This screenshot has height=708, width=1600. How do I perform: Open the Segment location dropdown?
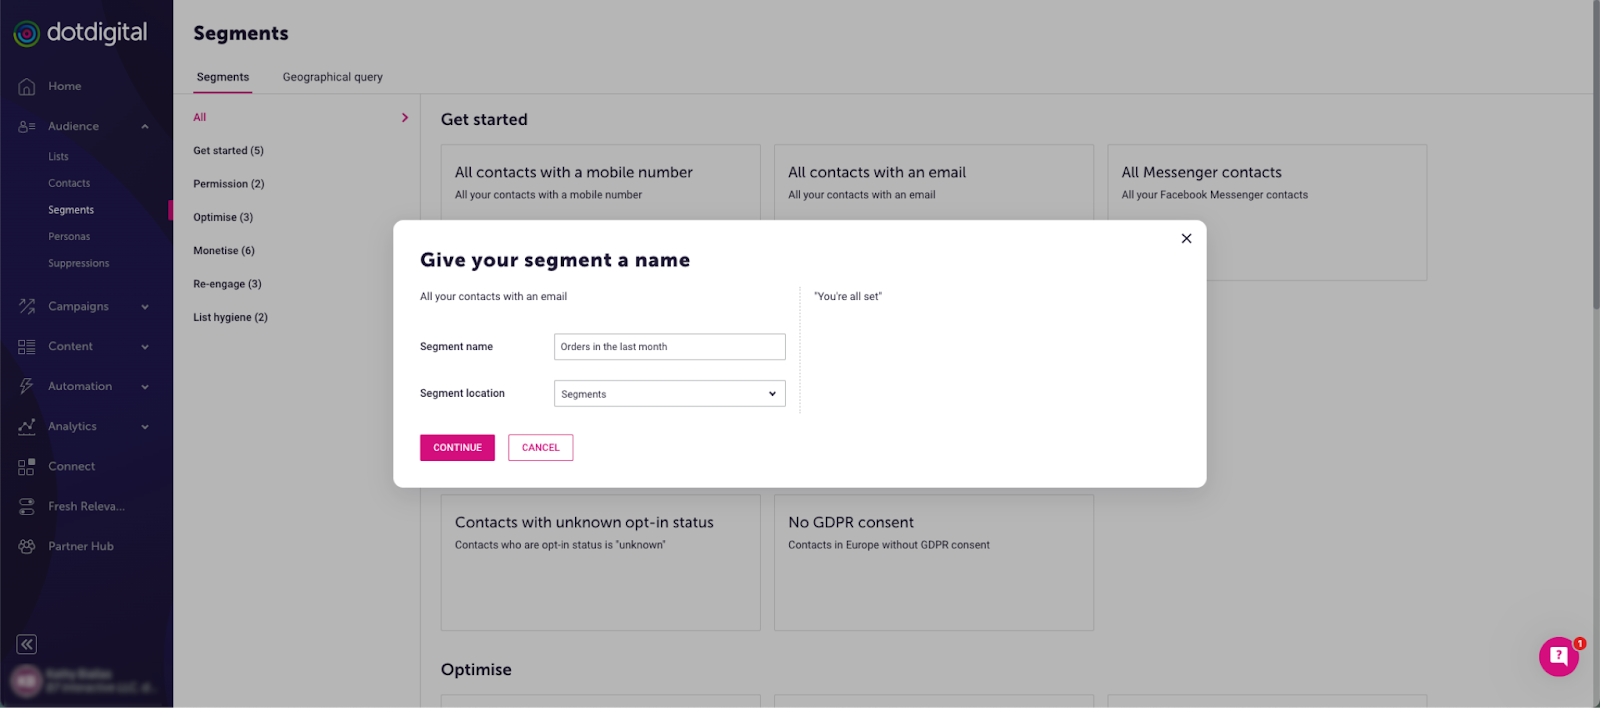[x=669, y=394]
